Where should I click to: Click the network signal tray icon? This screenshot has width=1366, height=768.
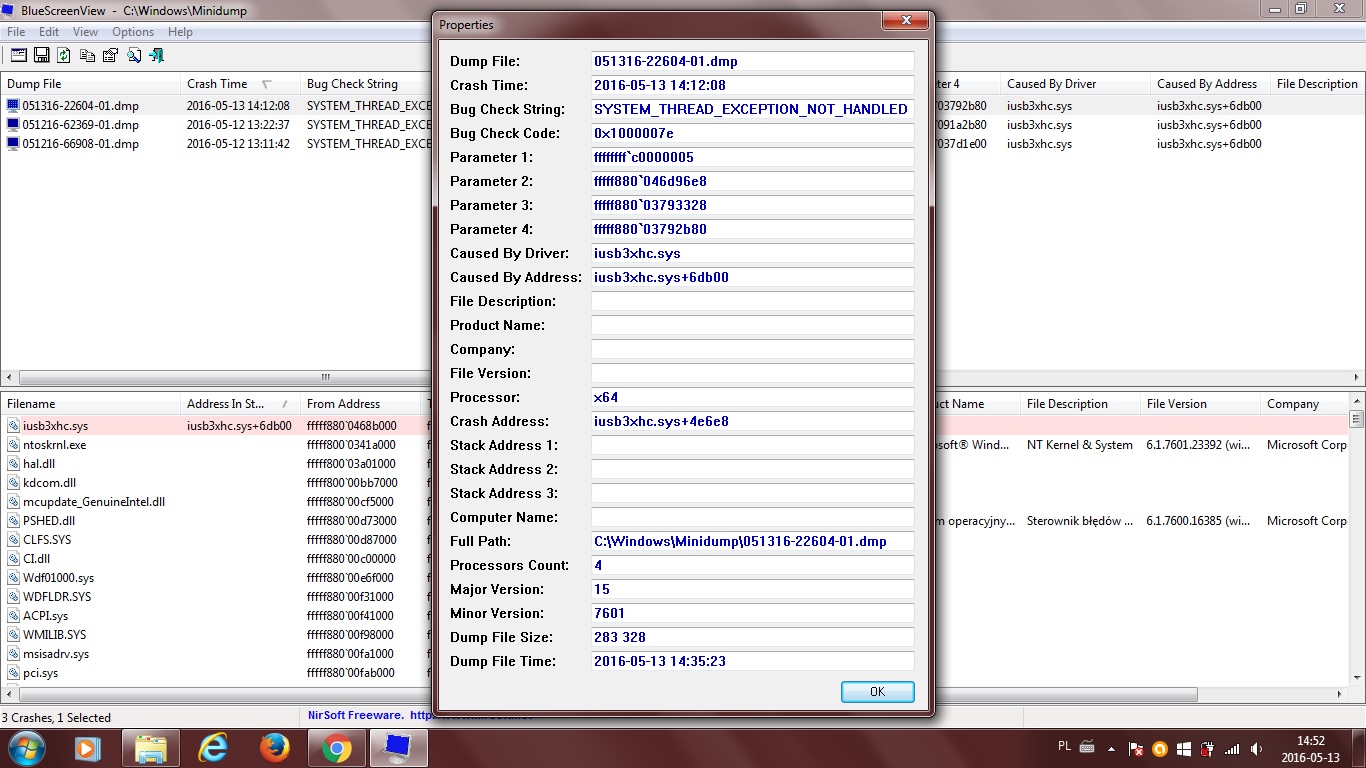(x=1232, y=748)
